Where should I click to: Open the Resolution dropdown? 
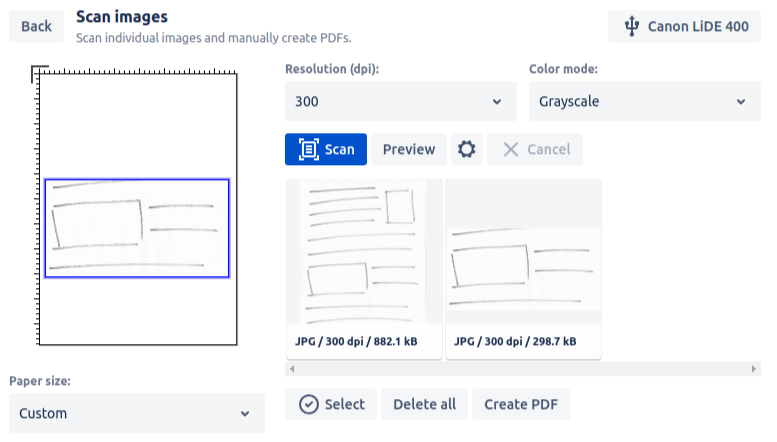[x=400, y=101]
